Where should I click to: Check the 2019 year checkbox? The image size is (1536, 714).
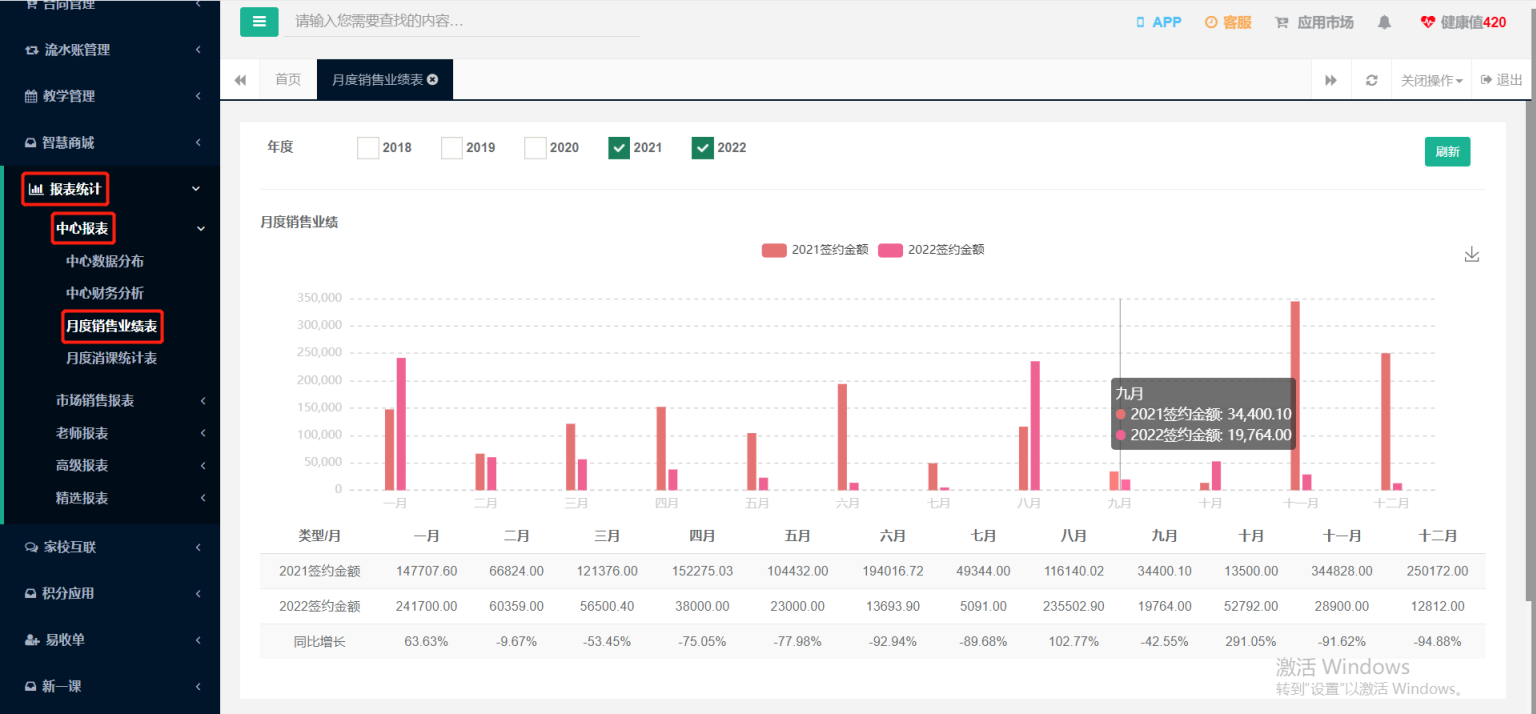(452, 148)
